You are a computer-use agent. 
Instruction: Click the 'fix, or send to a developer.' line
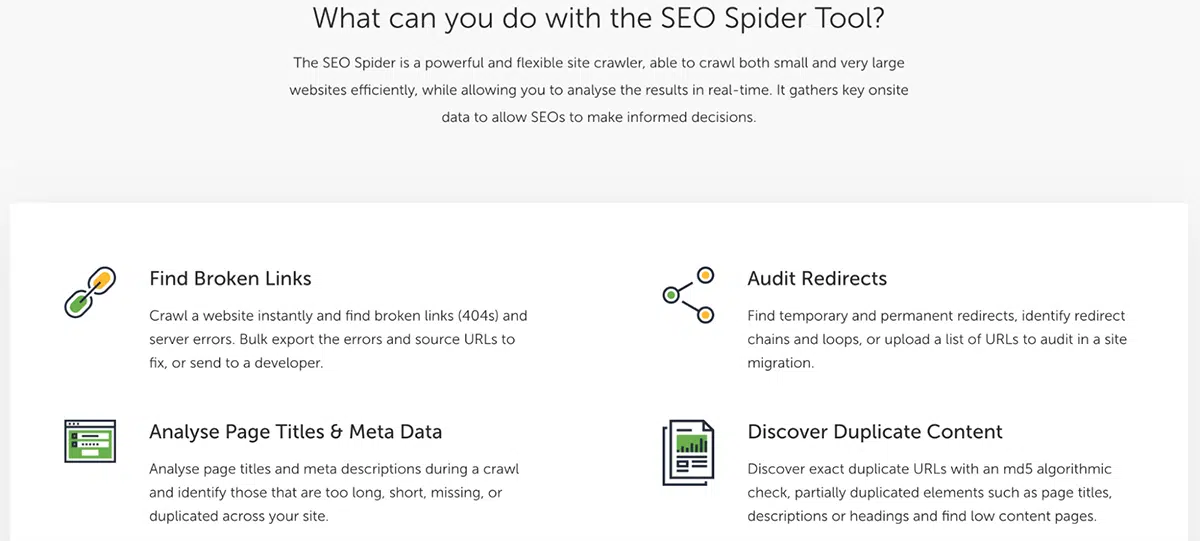coord(236,364)
